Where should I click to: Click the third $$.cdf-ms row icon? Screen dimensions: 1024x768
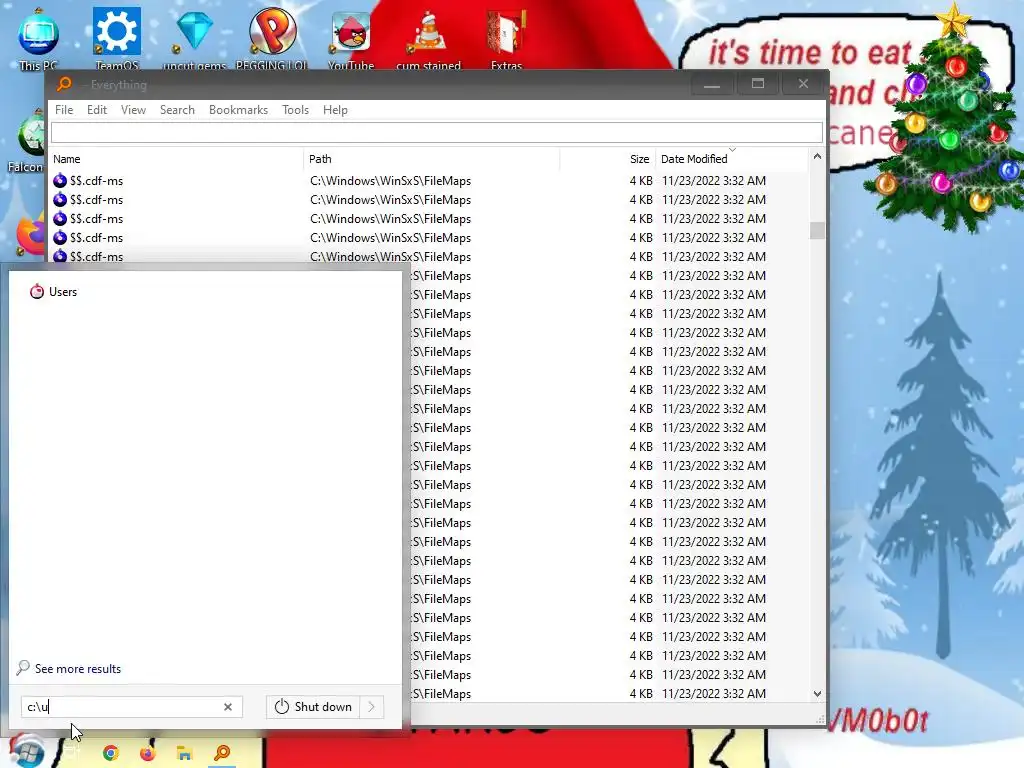click(60, 218)
